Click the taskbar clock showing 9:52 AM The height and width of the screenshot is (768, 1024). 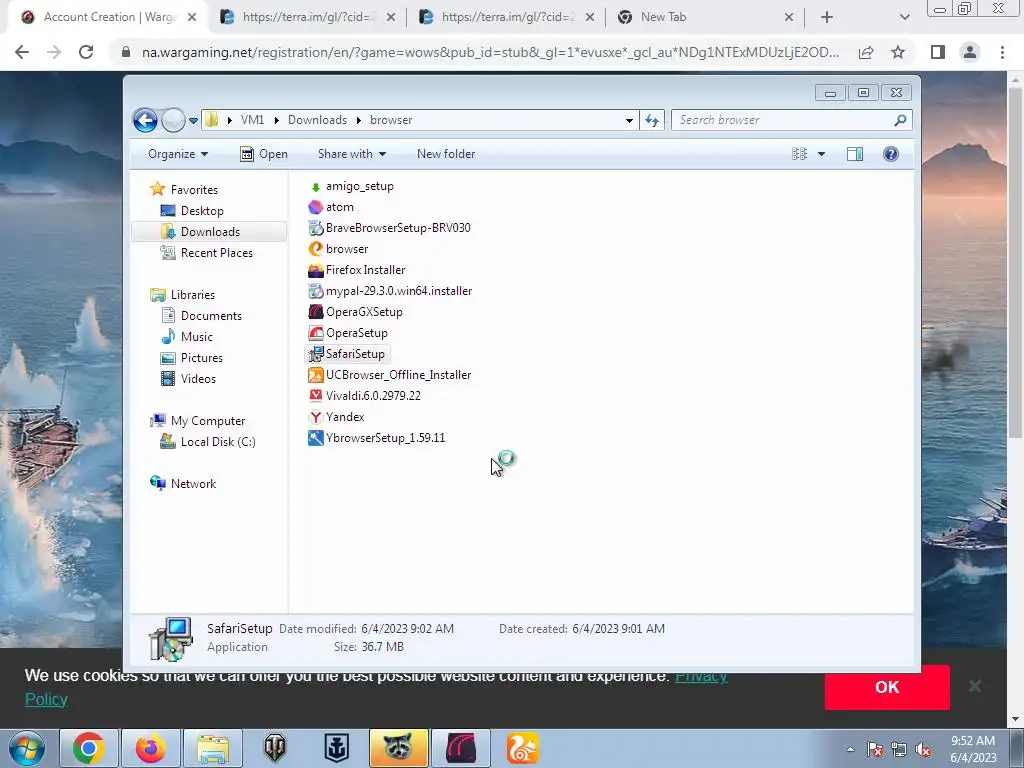coord(973,749)
